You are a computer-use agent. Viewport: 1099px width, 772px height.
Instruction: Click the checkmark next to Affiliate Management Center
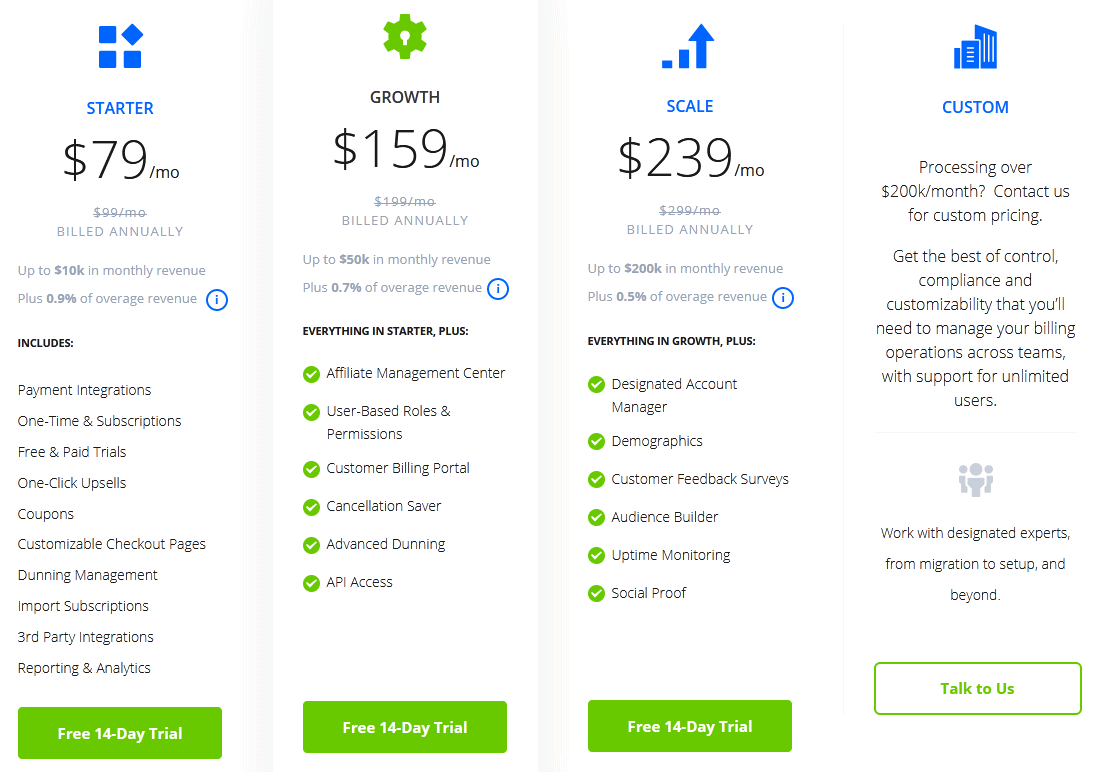pyautogui.click(x=311, y=373)
